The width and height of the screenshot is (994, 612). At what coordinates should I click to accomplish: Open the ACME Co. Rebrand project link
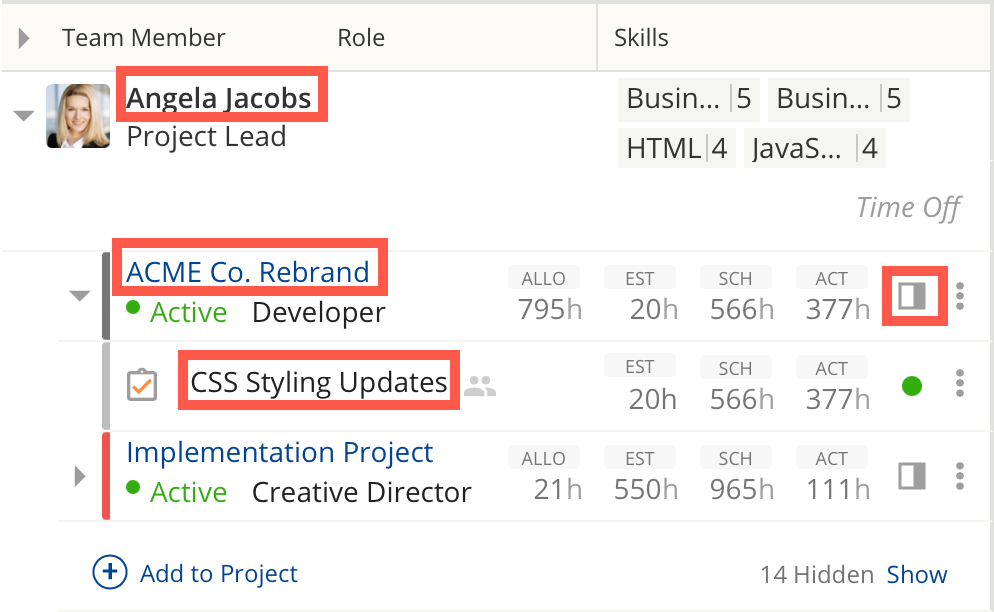click(x=247, y=271)
